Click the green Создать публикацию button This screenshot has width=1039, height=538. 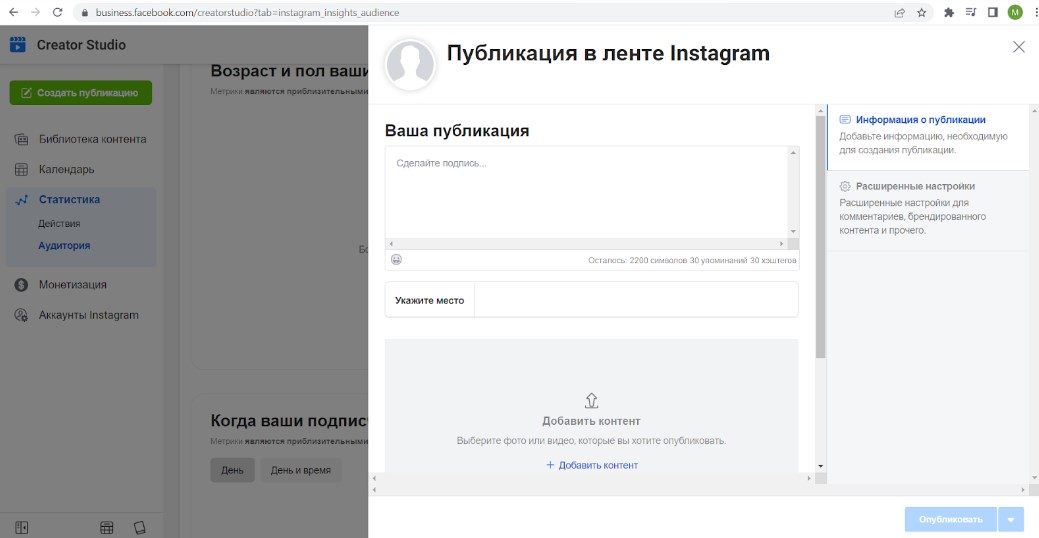(80, 93)
